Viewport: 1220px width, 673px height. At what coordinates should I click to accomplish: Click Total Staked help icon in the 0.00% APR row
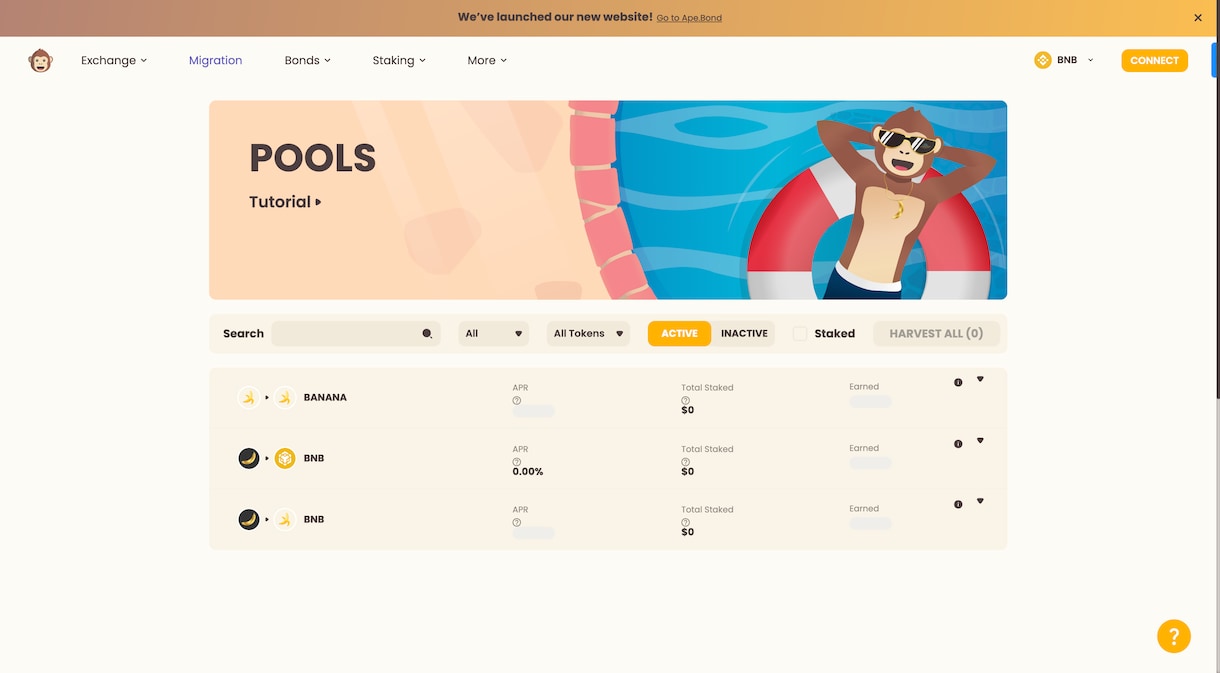(686, 461)
